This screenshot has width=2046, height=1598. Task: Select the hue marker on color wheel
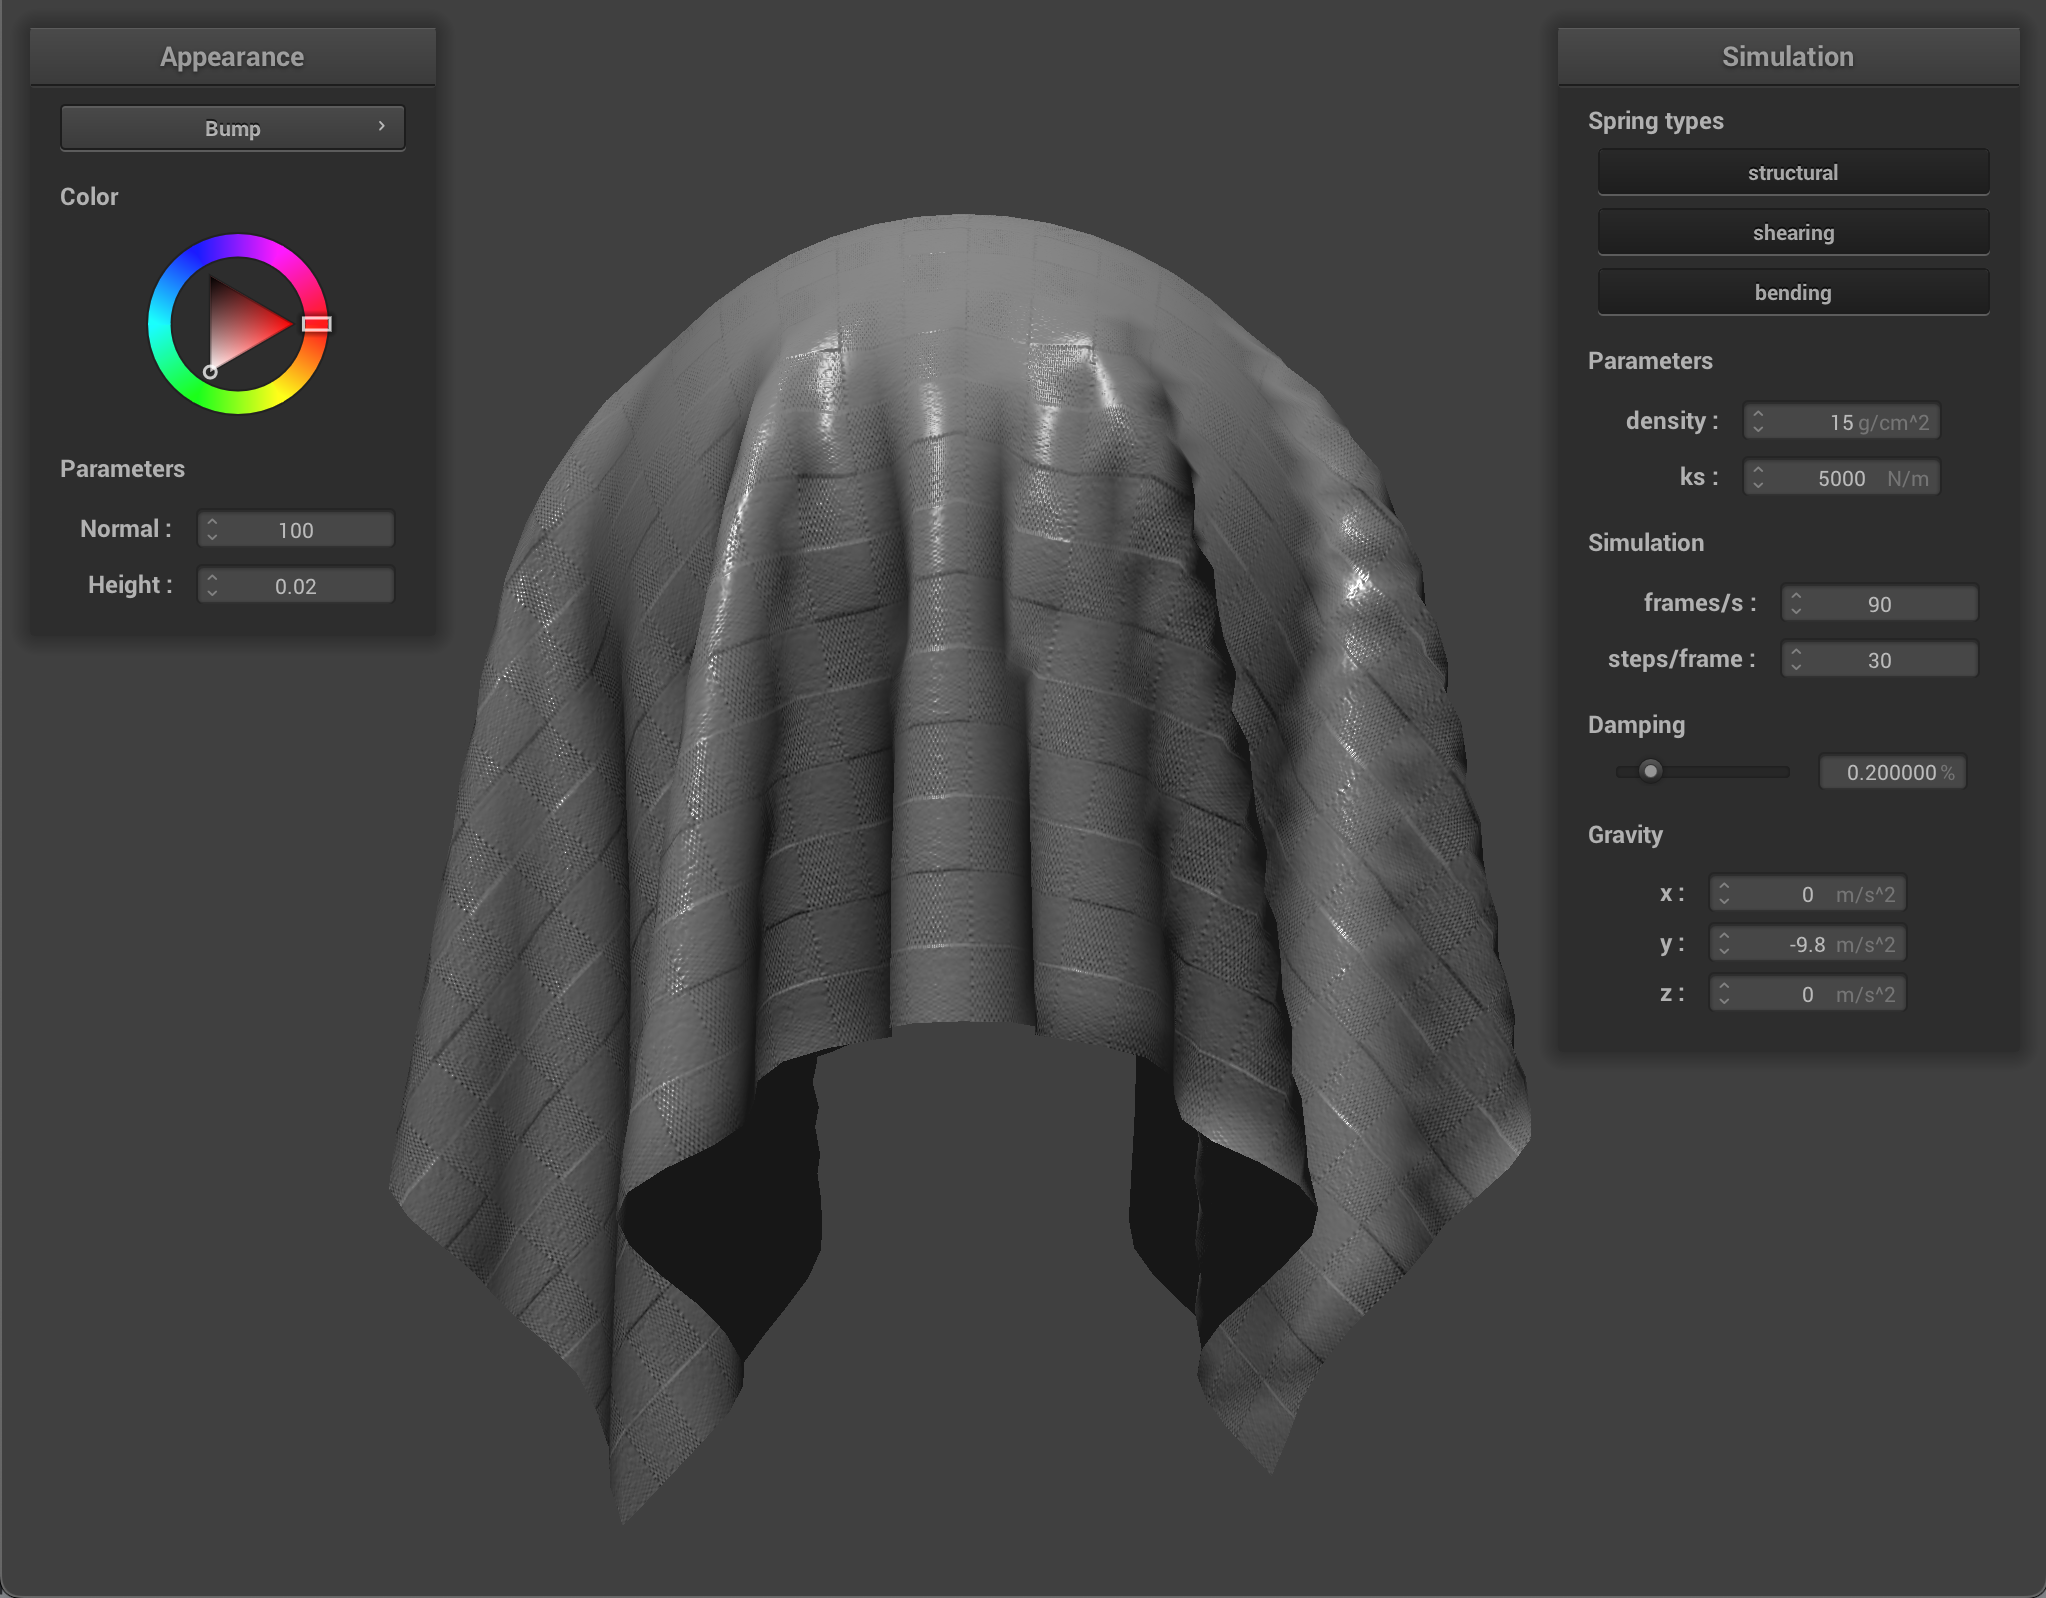point(317,324)
